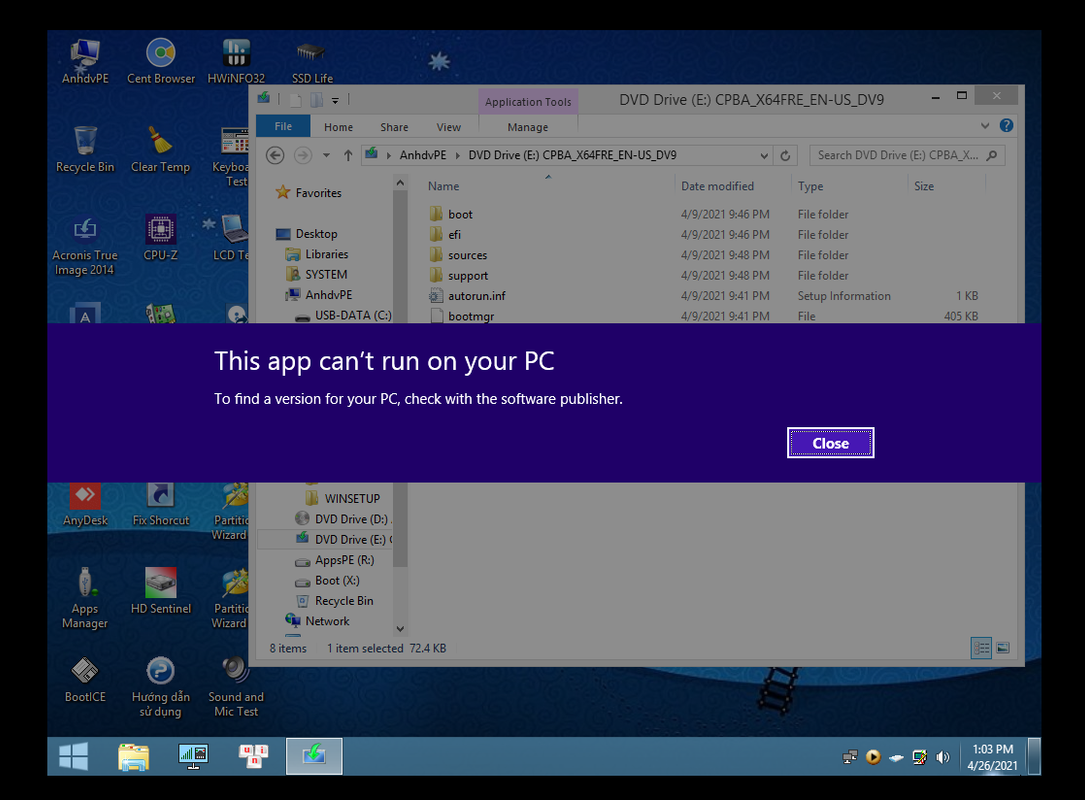Image resolution: width=1085 pixels, height=800 pixels.
Task: Switch to the View ribbon tab
Action: 448,127
